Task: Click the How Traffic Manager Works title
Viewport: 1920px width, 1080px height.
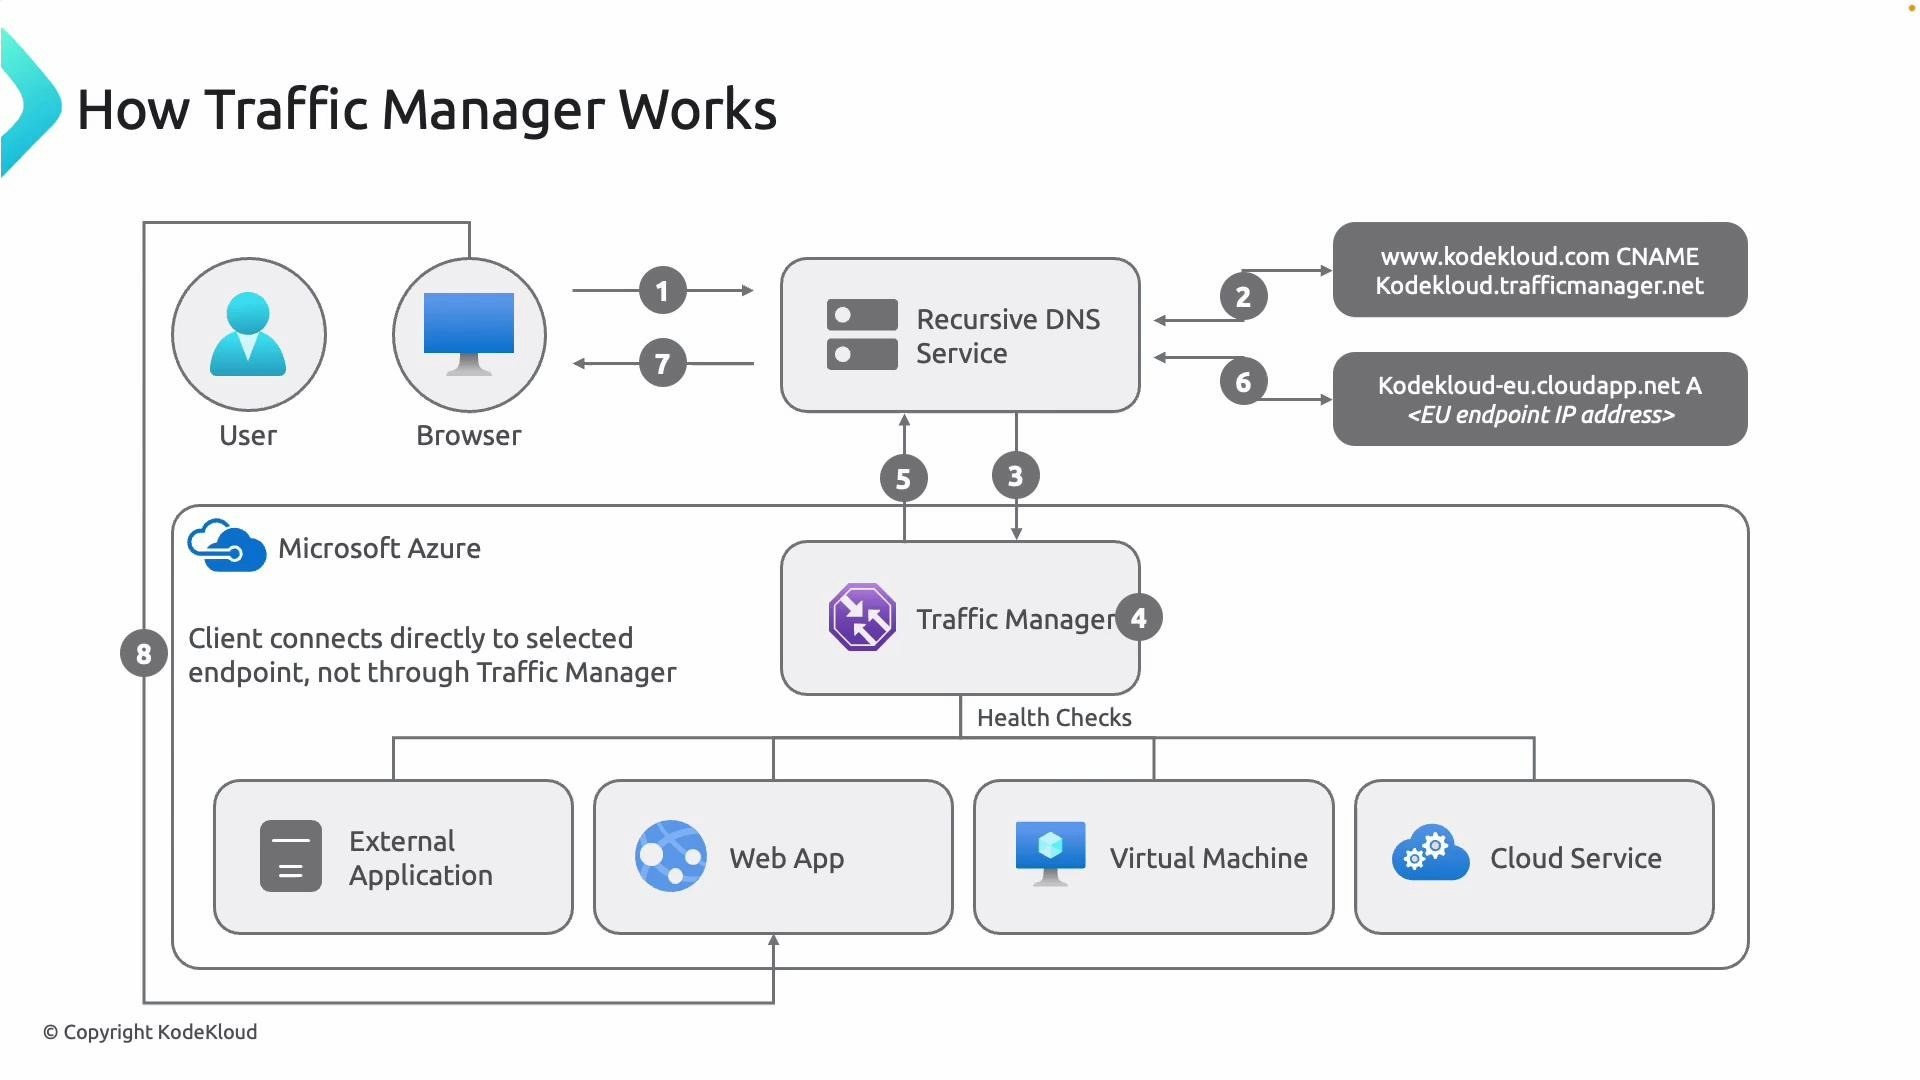Action: coord(428,108)
